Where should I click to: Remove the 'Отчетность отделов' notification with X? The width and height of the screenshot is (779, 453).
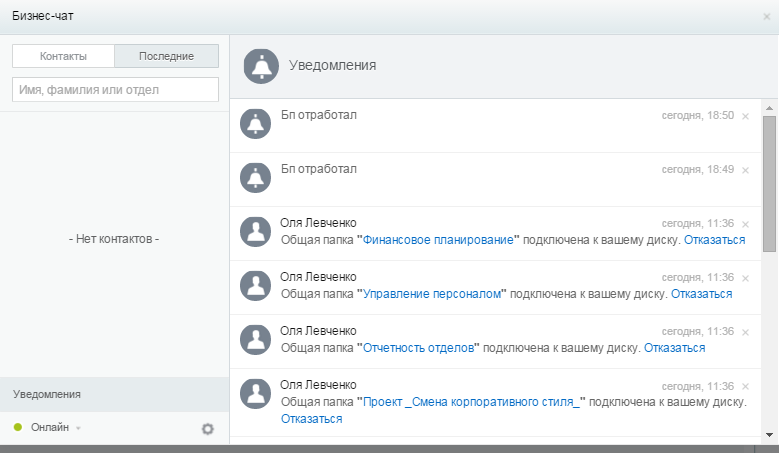(745, 332)
